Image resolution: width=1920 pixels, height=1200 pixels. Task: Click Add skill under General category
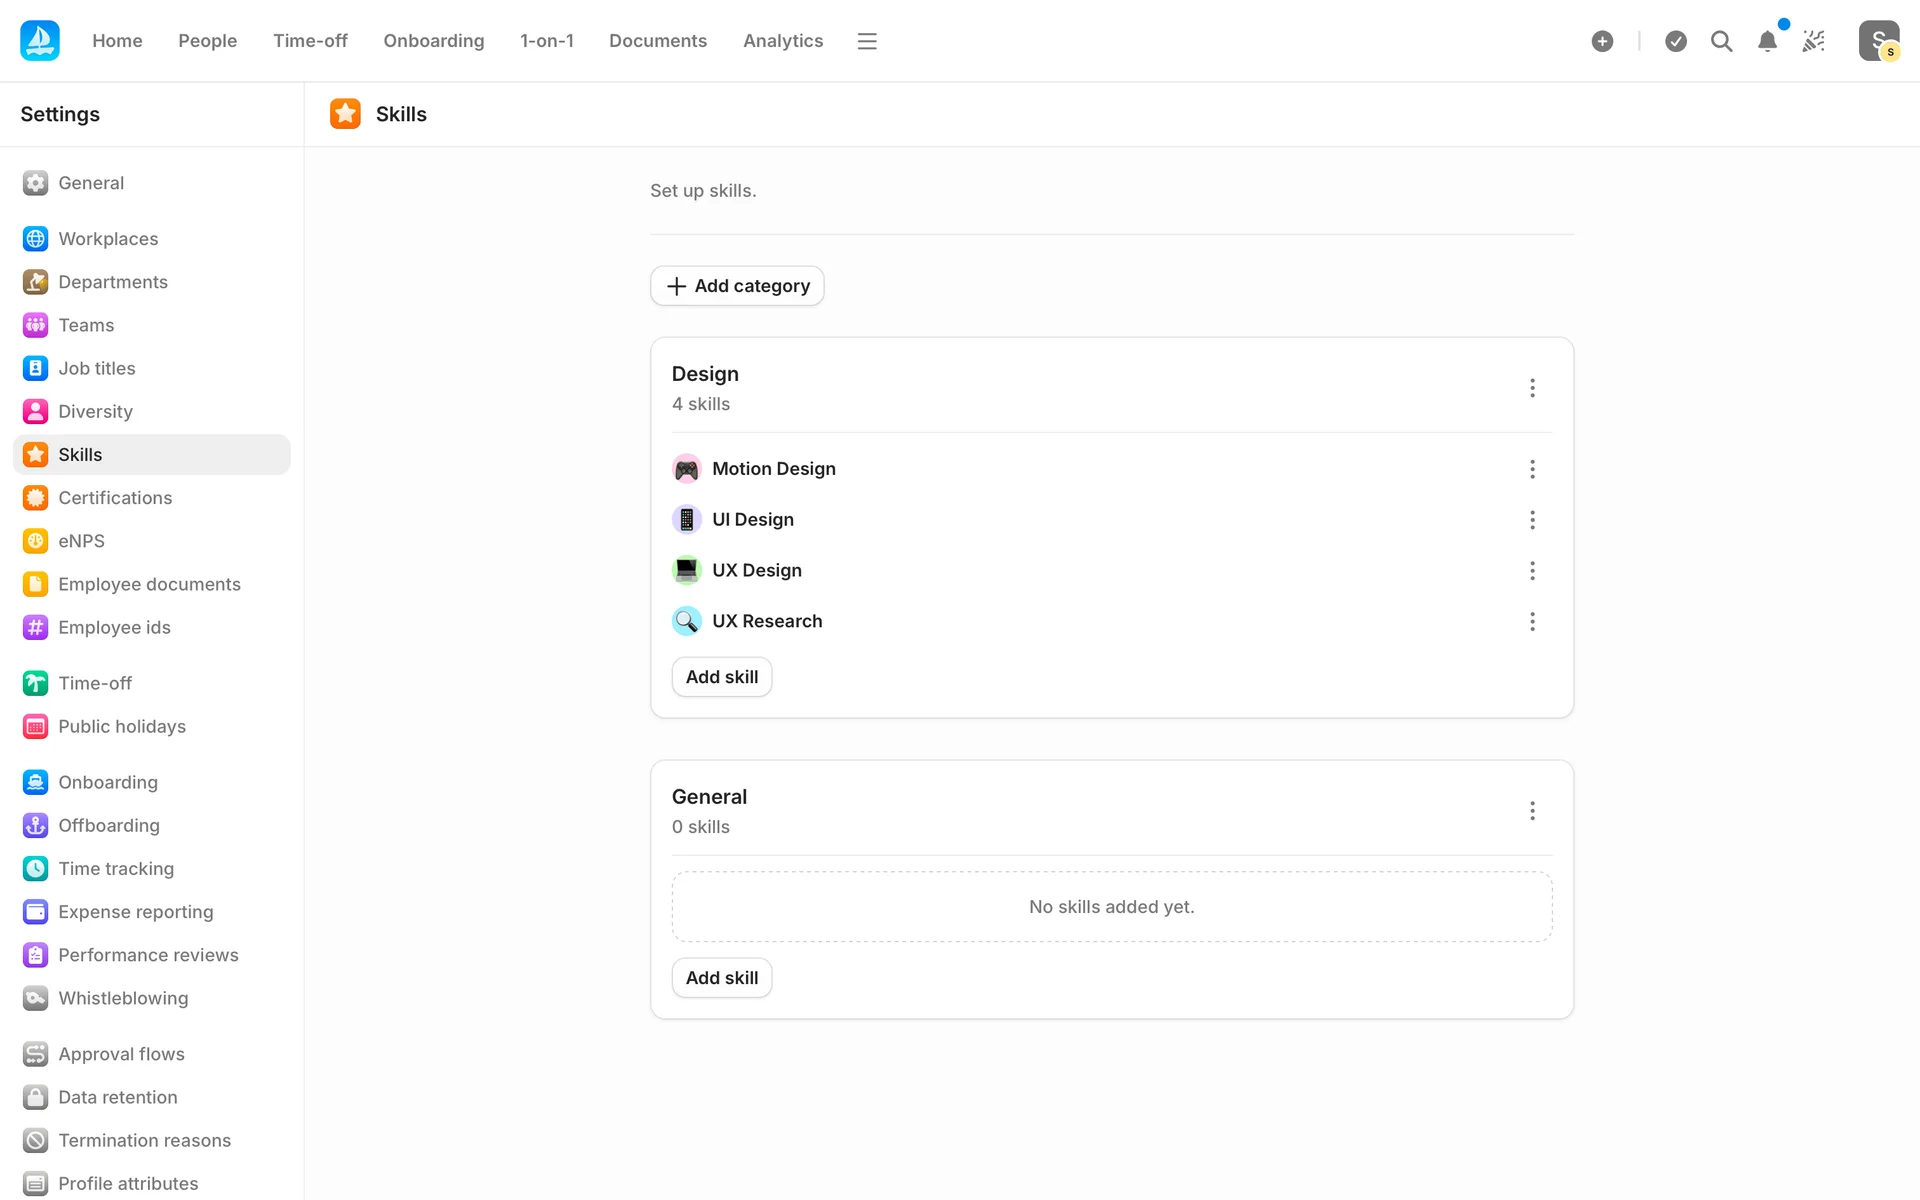pyautogui.click(x=721, y=978)
